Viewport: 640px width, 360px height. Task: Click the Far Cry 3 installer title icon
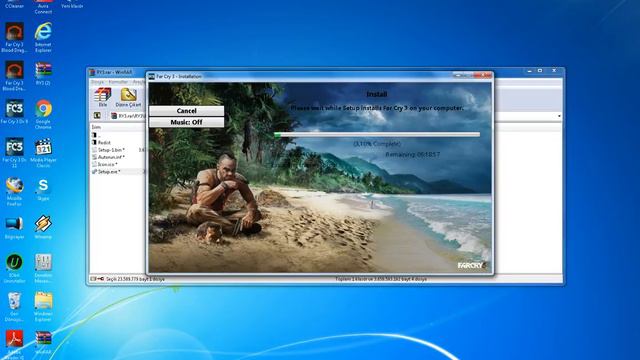[x=151, y=76]
